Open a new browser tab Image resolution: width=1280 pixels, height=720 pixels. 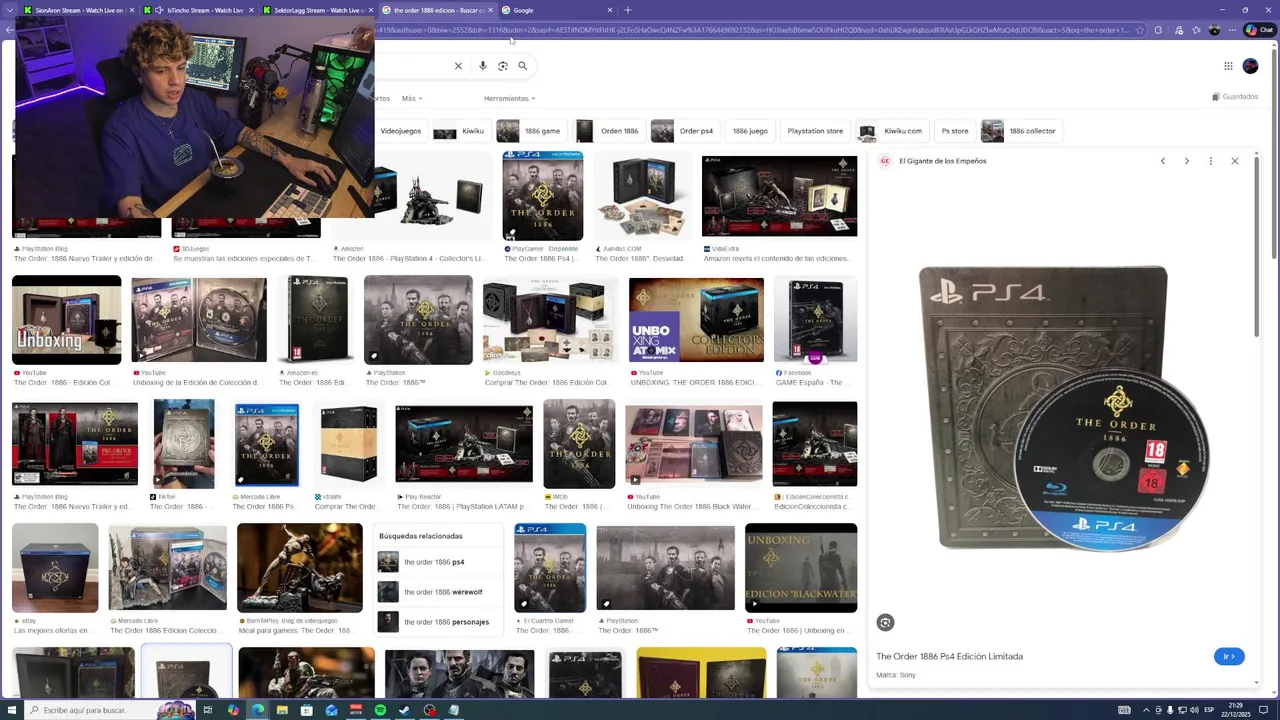tap(627, 10)
